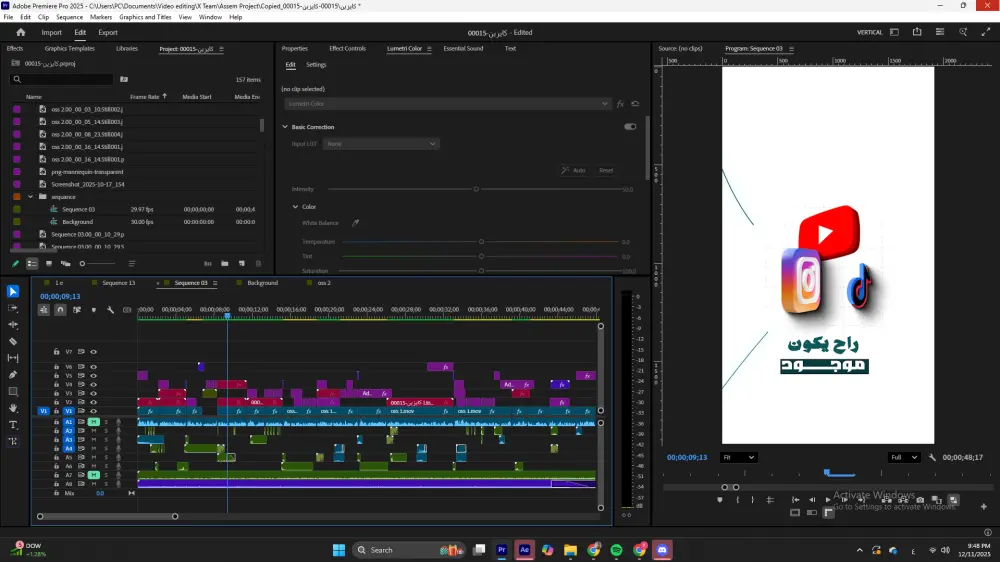This screenshot has width=1000, height=562.
Task: Select the Razor tool in the toolbar
Action: click(x=13, y=341)
